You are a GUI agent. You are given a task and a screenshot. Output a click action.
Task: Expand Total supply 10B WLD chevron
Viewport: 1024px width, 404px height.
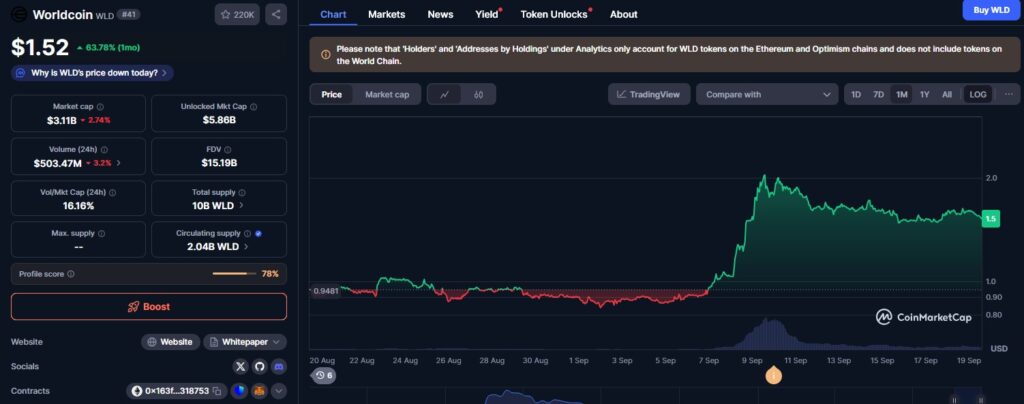tap(242, 205)
